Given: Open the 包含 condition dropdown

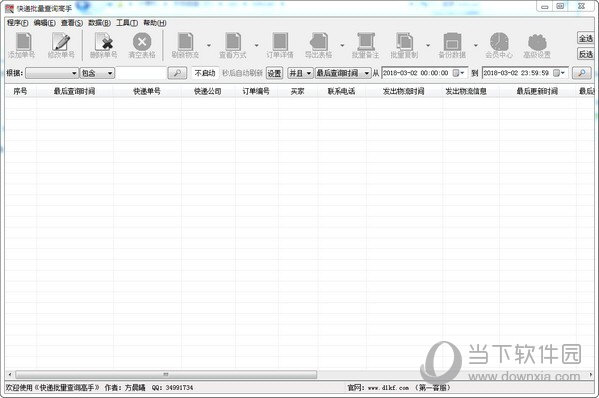Looking at the screenshot, I should 97,73.
